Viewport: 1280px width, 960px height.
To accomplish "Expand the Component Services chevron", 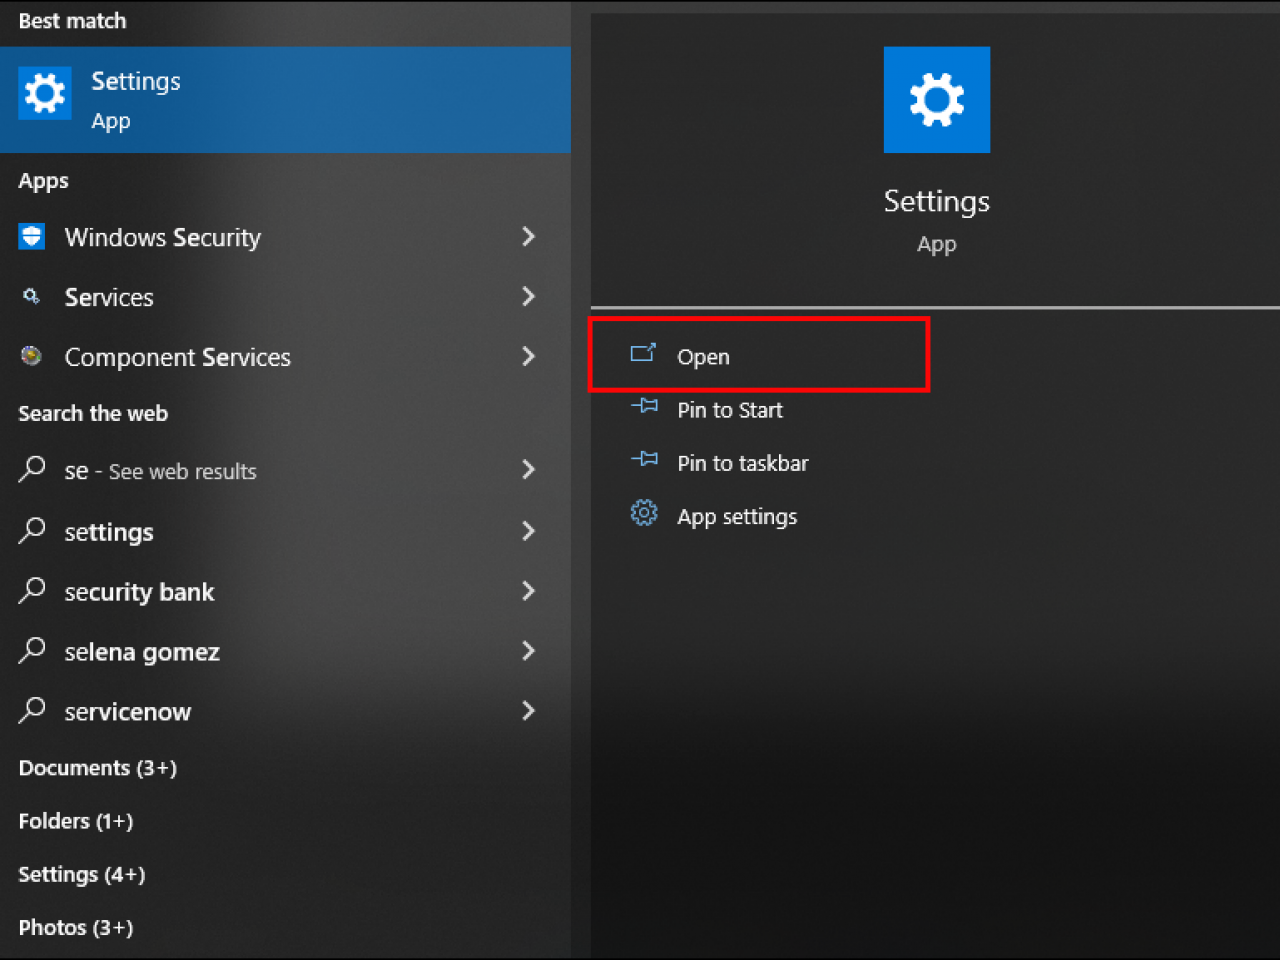I will (529, 357).
